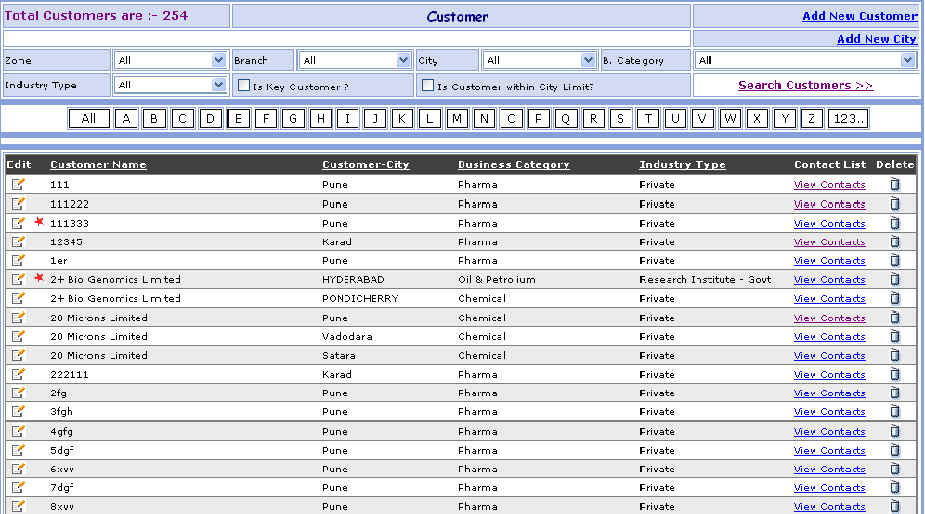
Task: Edit the 12345 Karad customer row
Action: [18, 242]
